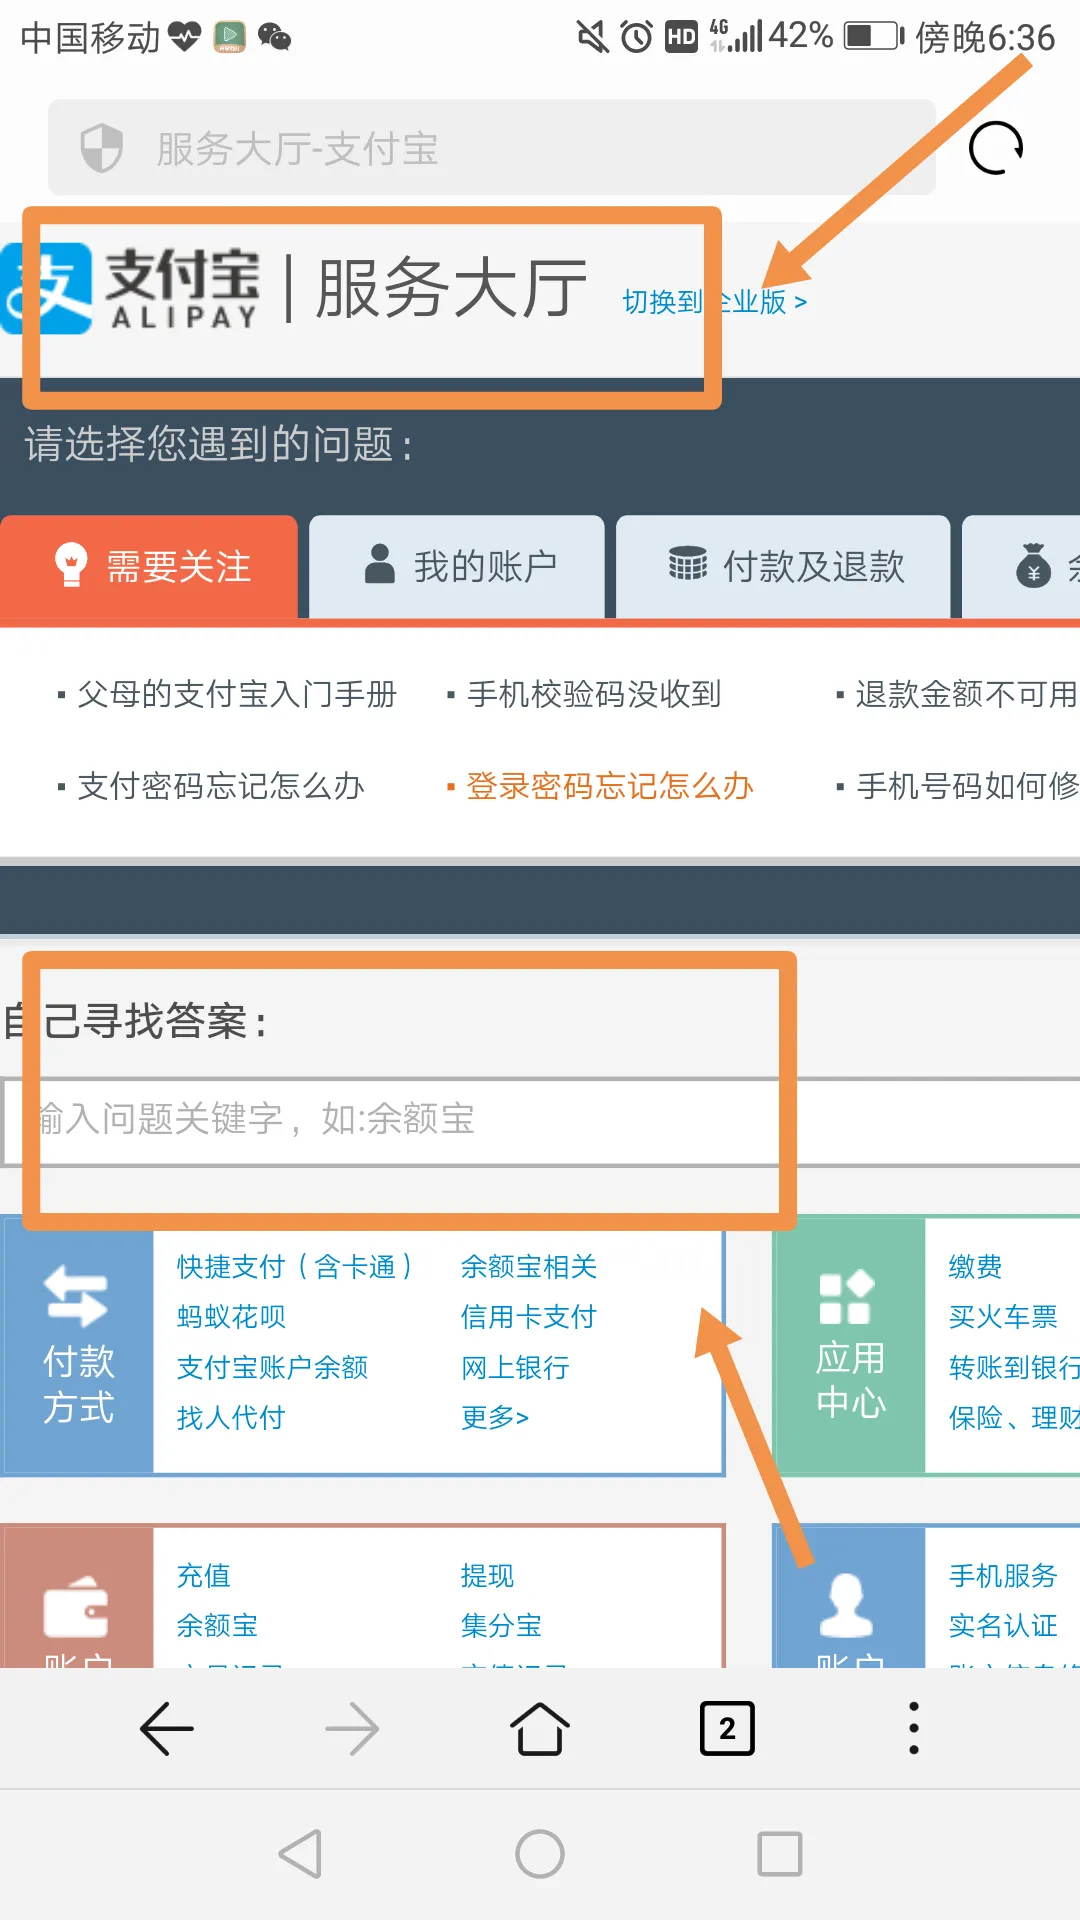Viewport: 1080px width, 1920px height.
Task: Open the address bar showing 服务大厅-支付宝
Action: coord(492,148)
